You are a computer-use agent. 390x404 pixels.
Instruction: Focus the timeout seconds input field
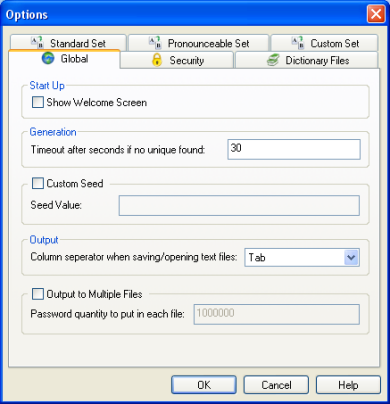tap(294, 149)
